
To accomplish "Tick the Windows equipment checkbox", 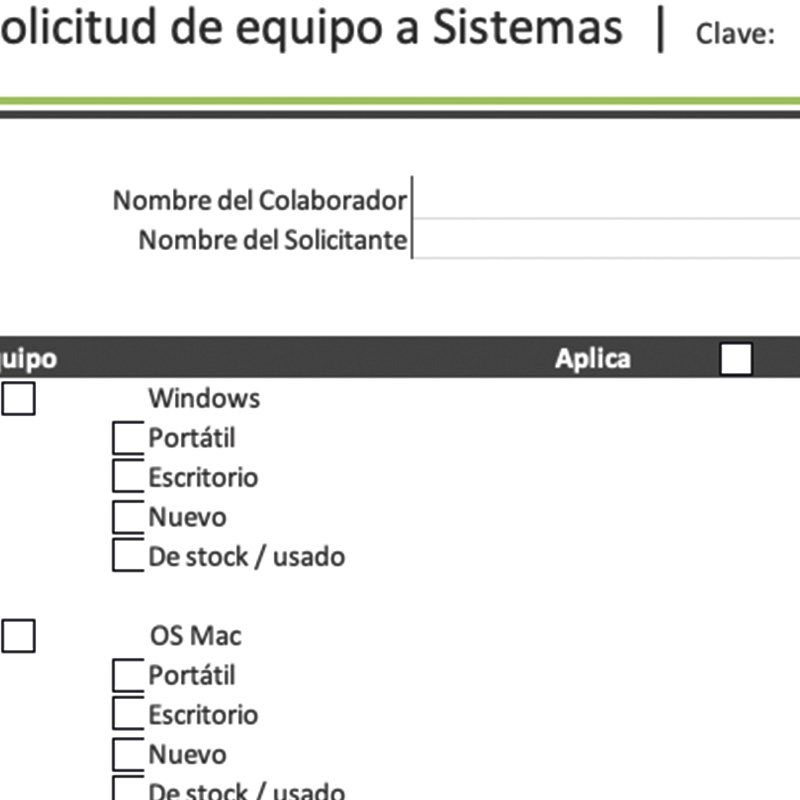I will coord(18,399).
